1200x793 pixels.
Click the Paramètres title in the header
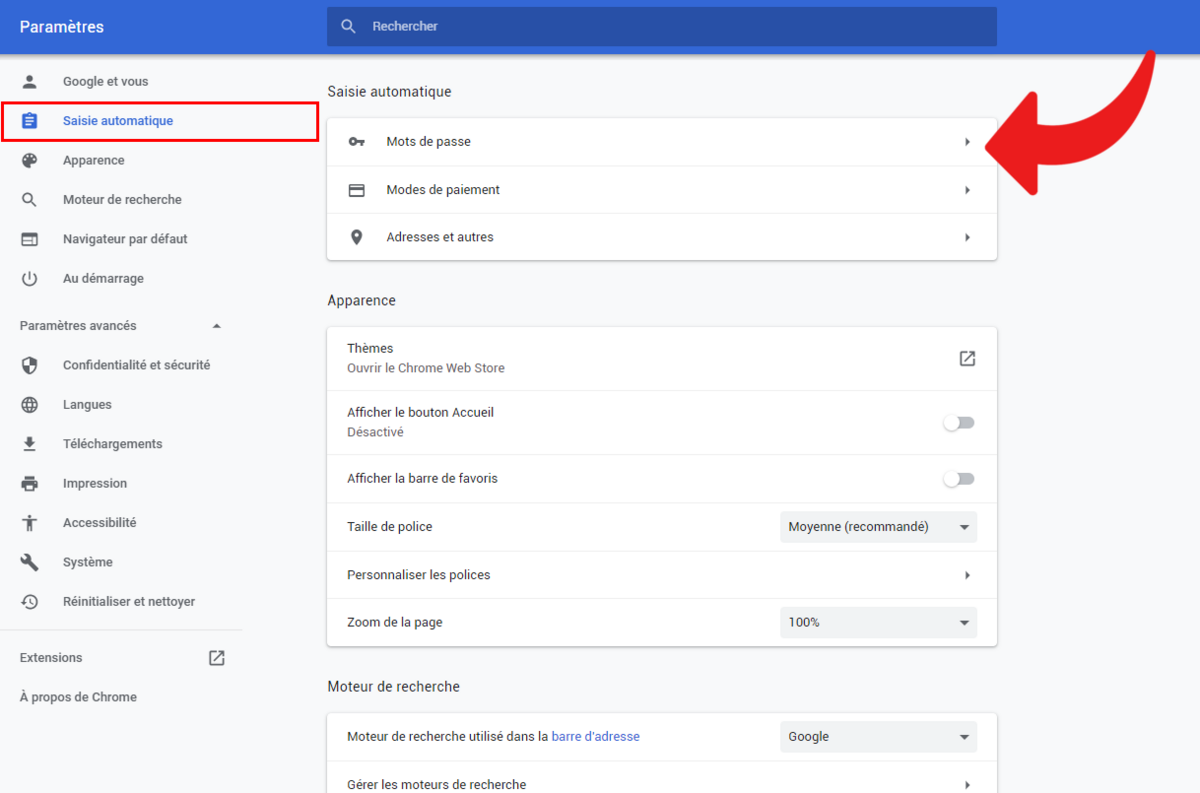(x=62, y=27)
